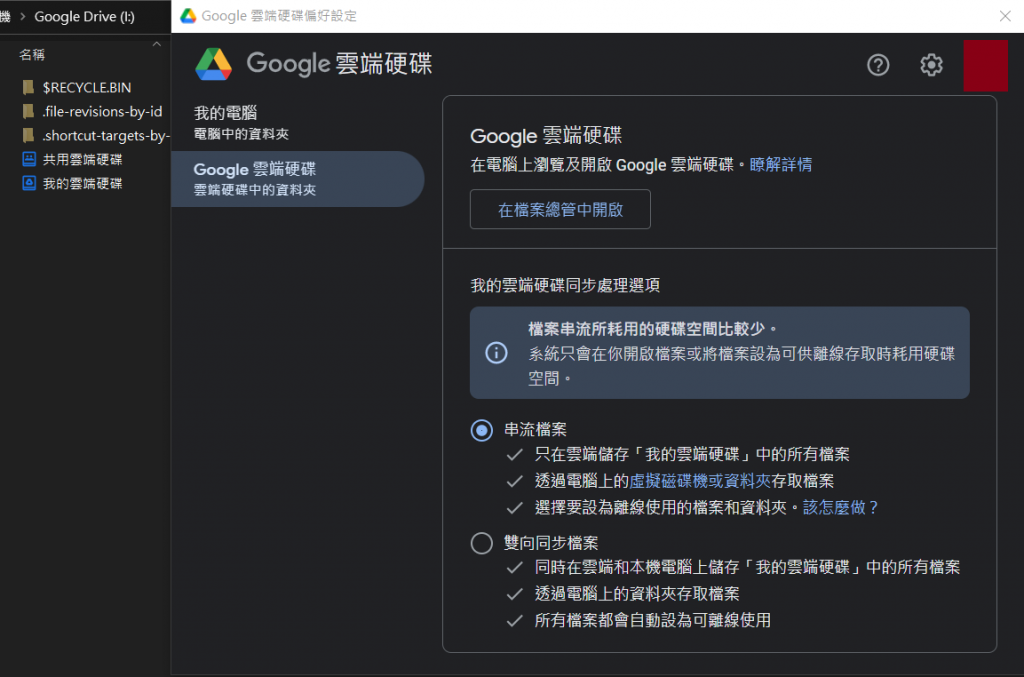Open the 瞭解詳情 link
This screenshot has height=677, width=1024.
click(780, 165)
